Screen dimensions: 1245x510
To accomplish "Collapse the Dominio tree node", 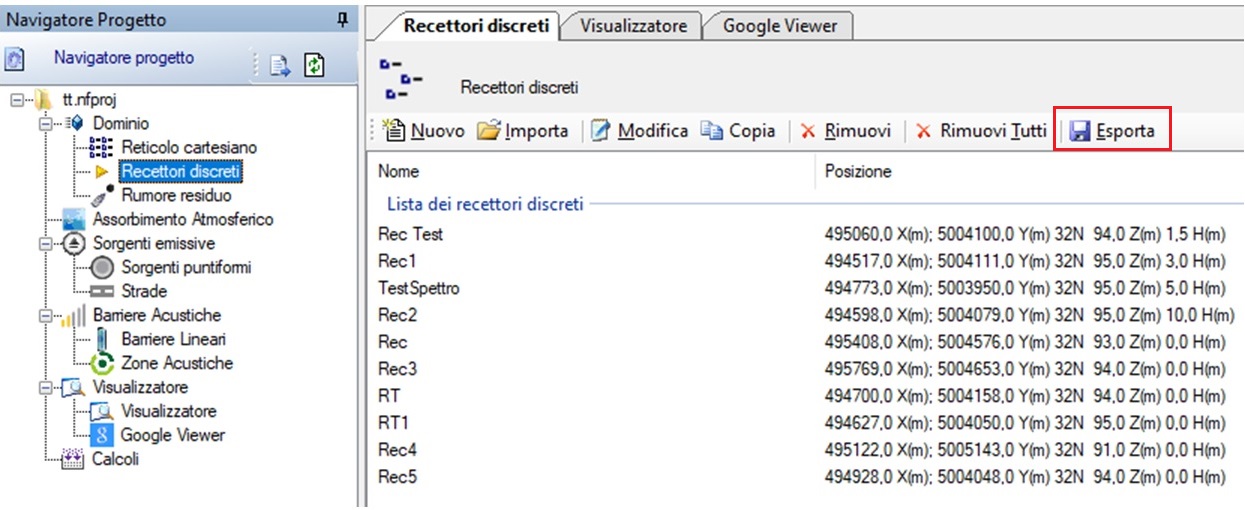I will pyautogui.click(x=44, y=124).
